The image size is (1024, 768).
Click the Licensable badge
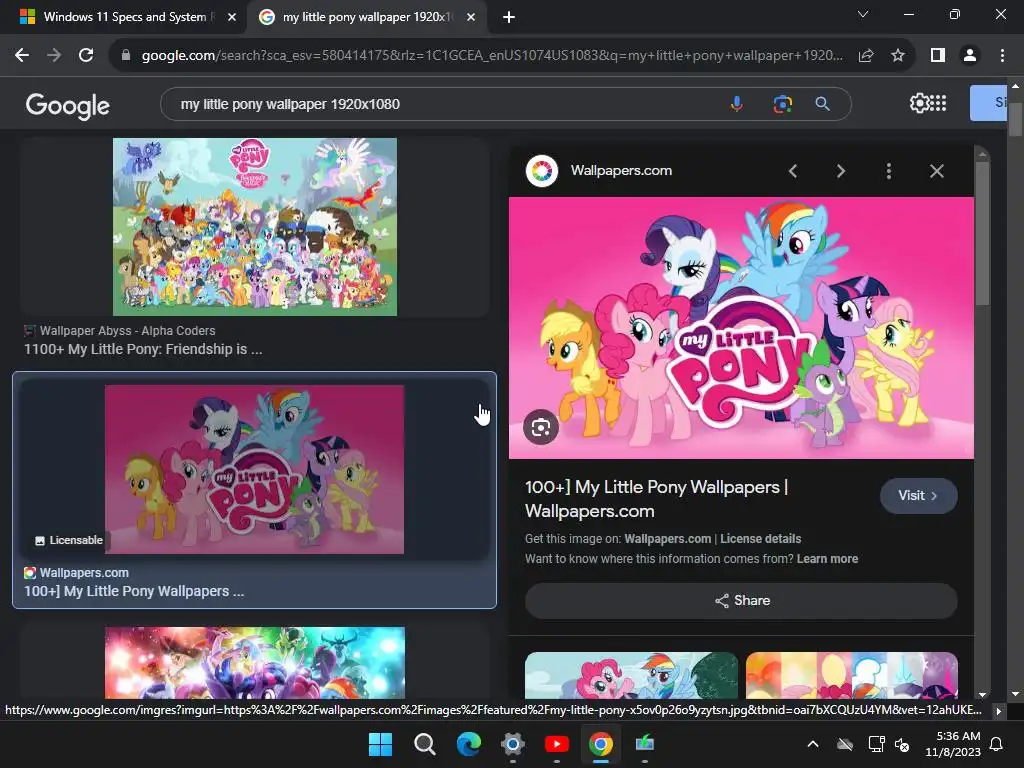tap(69, 540)
